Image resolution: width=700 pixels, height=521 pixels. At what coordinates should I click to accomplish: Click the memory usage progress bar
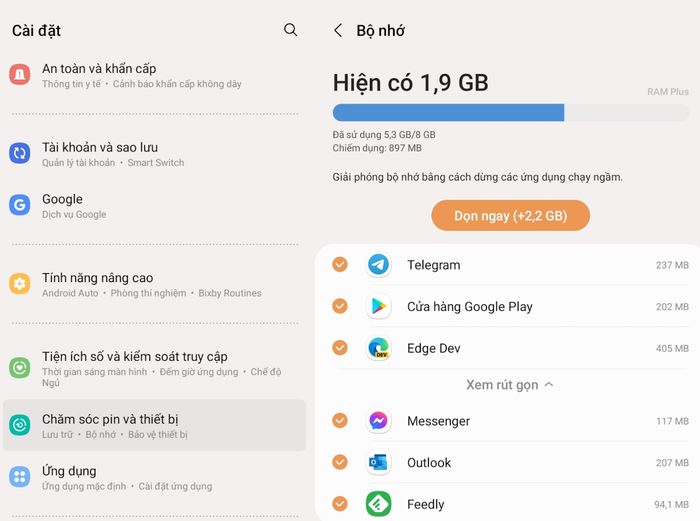[511, 113]
